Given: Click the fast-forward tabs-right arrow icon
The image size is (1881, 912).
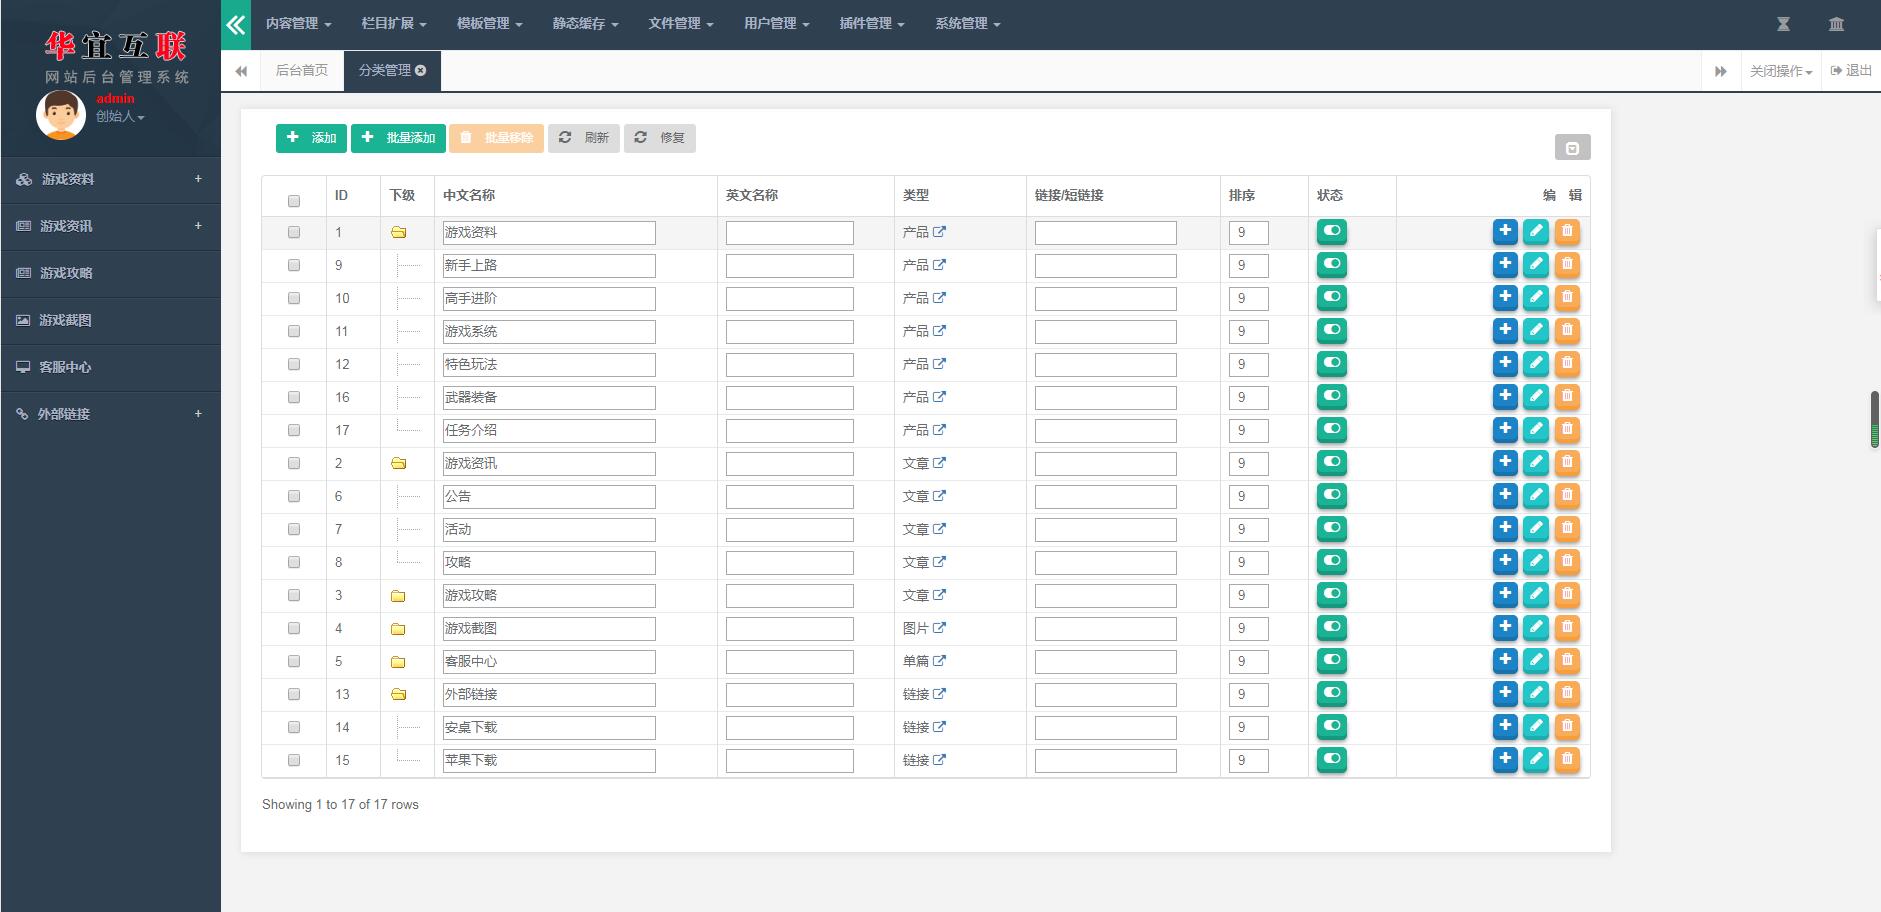Looking at the screenshot, I should (x=1720, y=71).
